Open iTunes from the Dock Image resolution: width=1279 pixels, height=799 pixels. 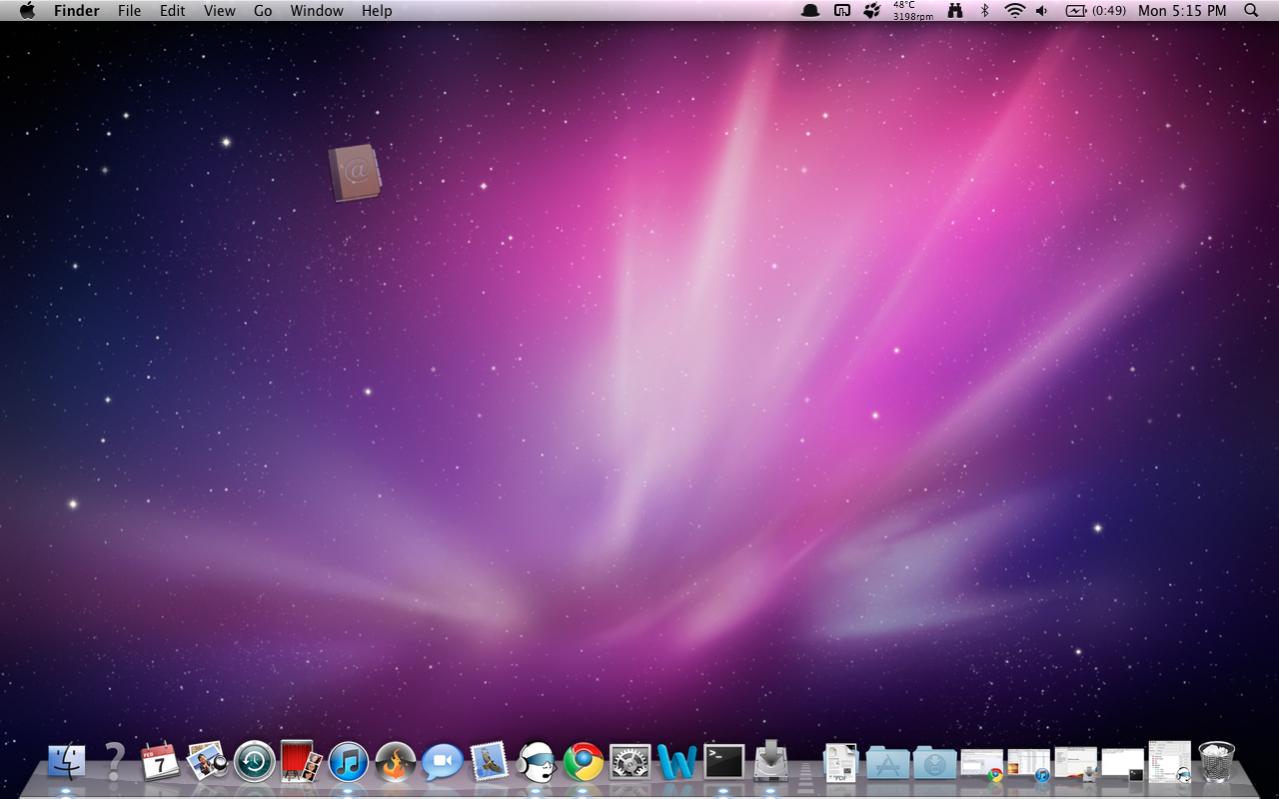[348, 762]
